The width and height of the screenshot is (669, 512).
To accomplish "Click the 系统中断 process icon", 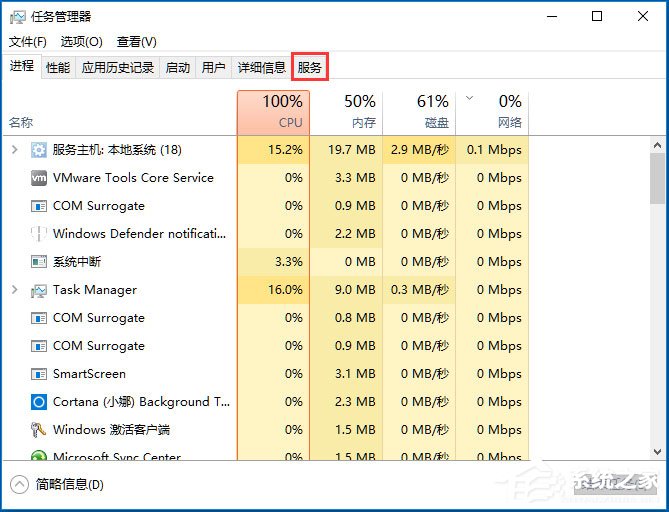I will [39, 262].
